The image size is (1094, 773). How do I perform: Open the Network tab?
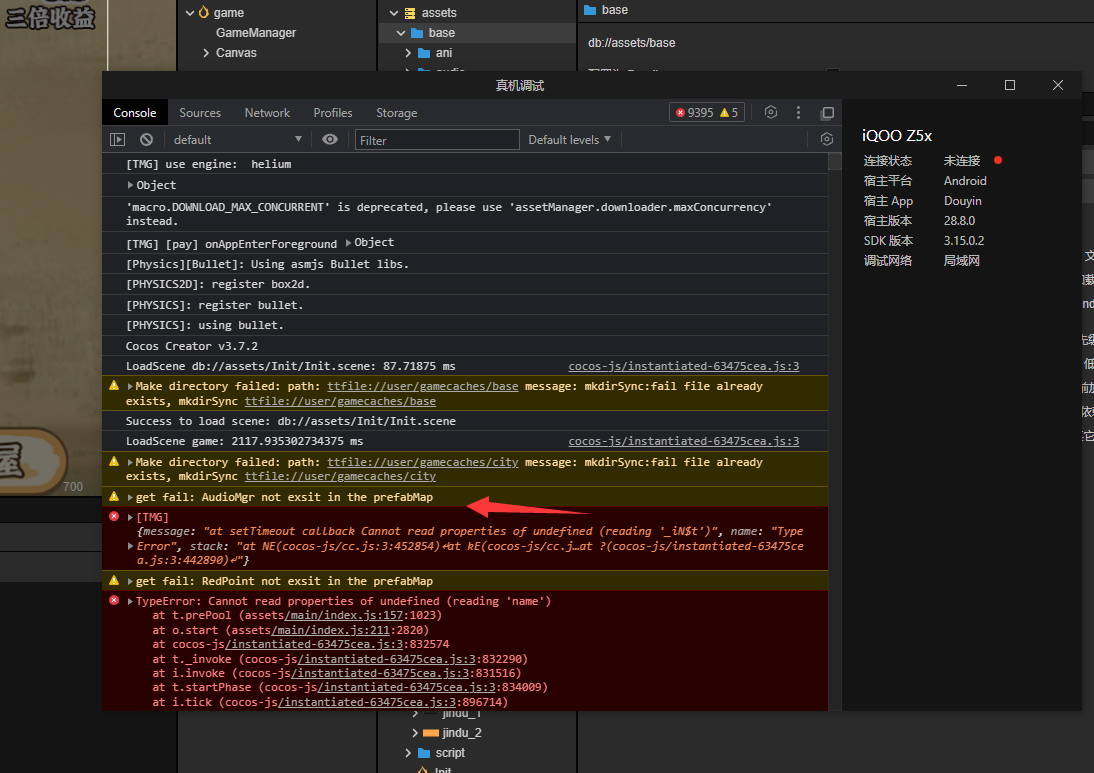click(x=267, y=112)
